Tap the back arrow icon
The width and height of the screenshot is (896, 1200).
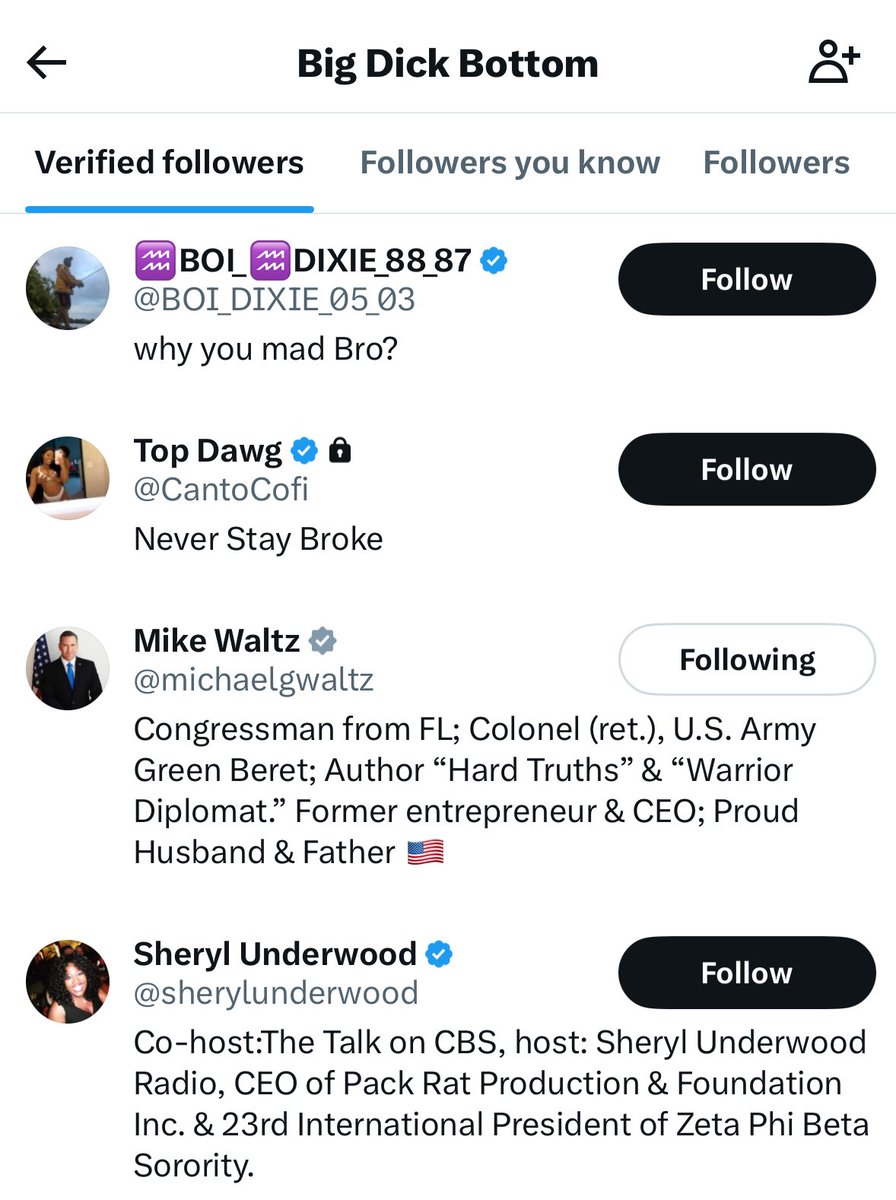click(46, 64)
